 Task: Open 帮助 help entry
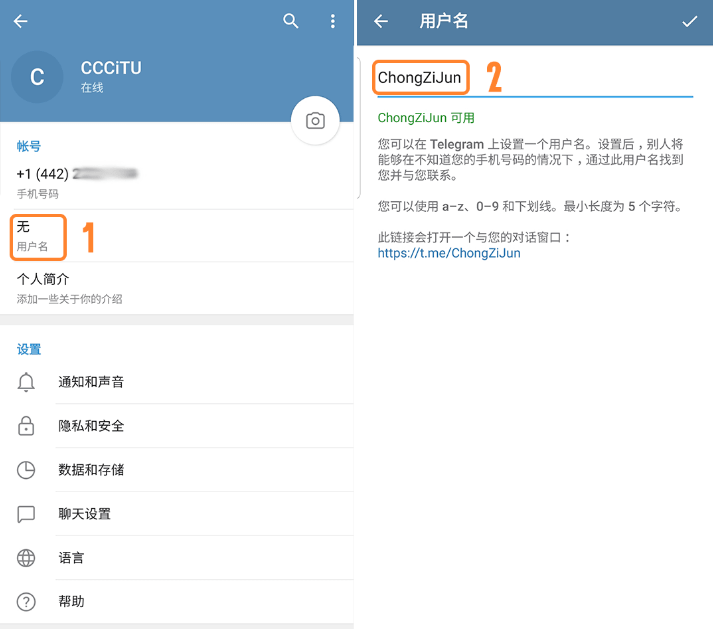pyautogui.click(x=177, y=602)
